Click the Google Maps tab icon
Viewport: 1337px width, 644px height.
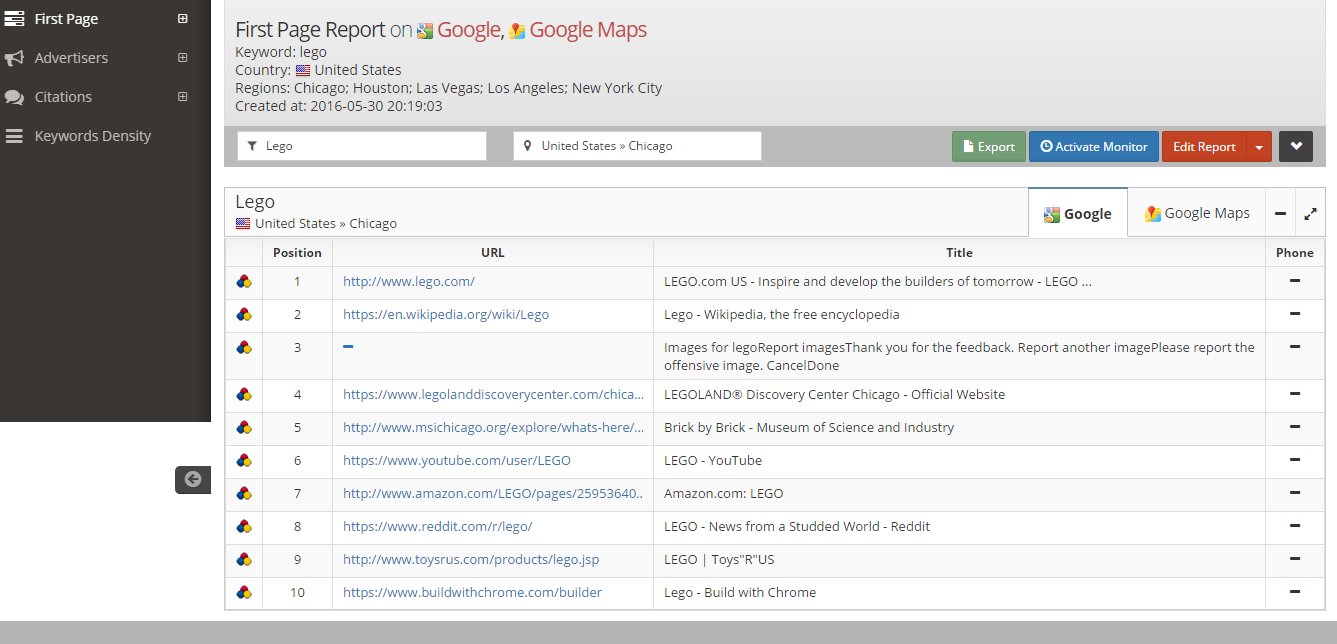(x=1153, y=213)
